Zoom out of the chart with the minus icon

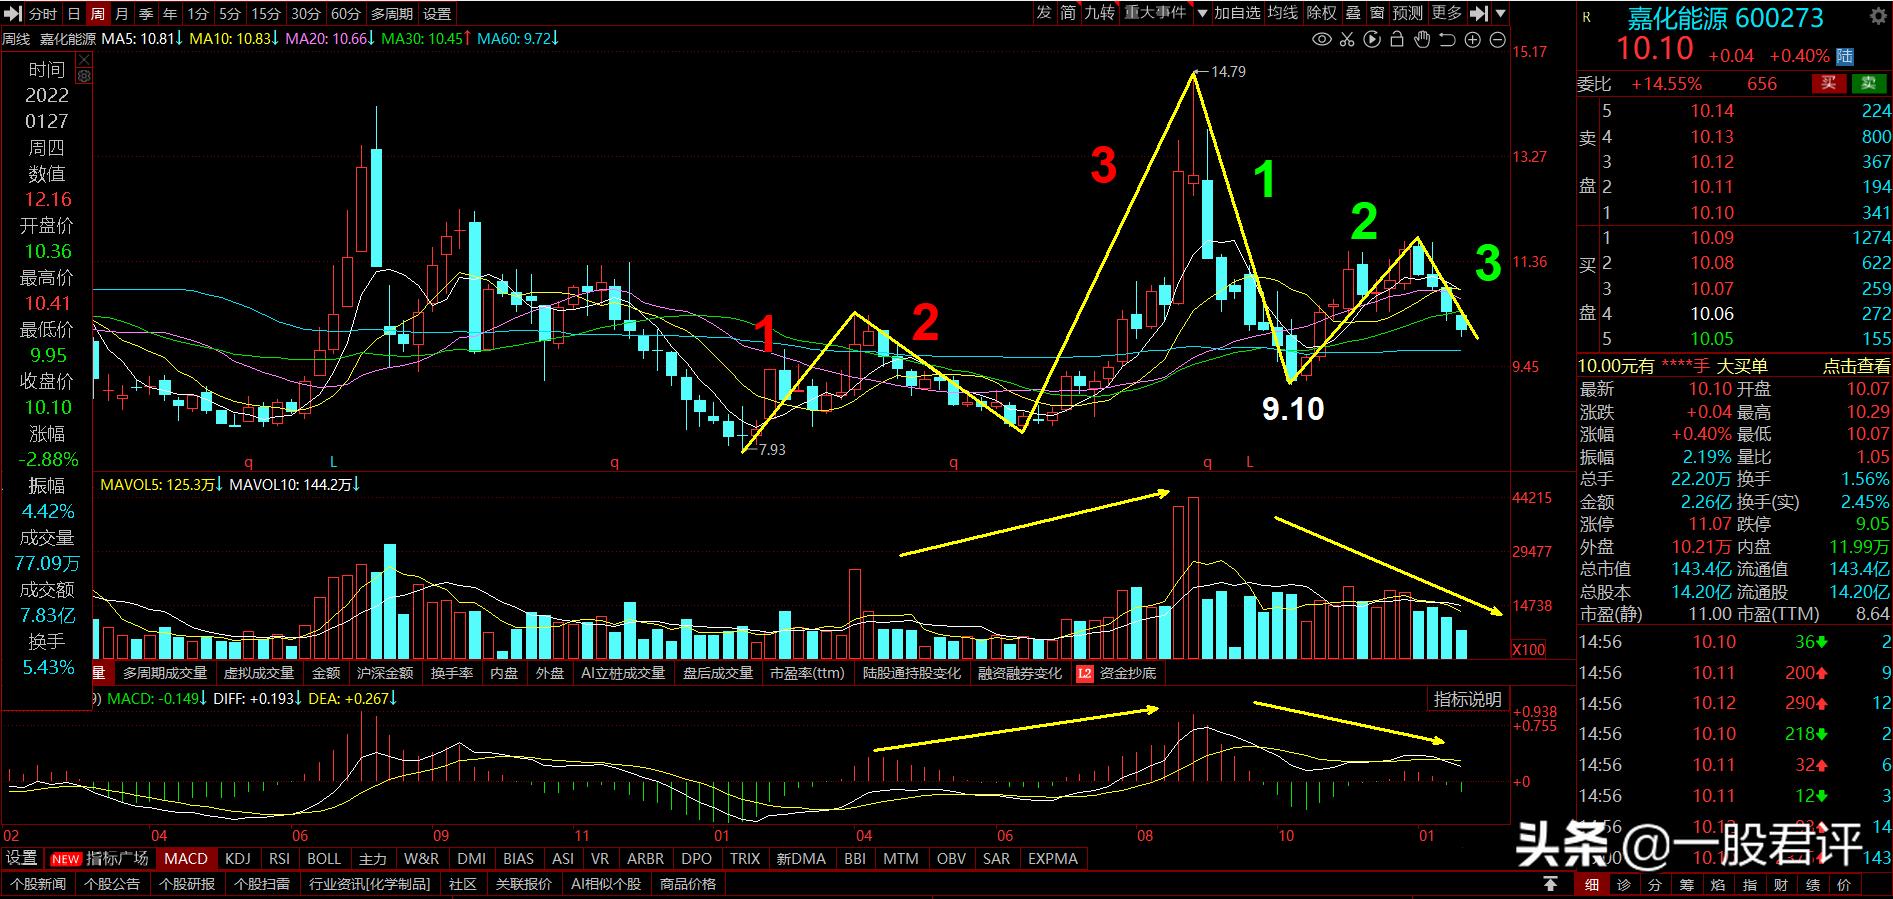click(x=1497, y=40)
